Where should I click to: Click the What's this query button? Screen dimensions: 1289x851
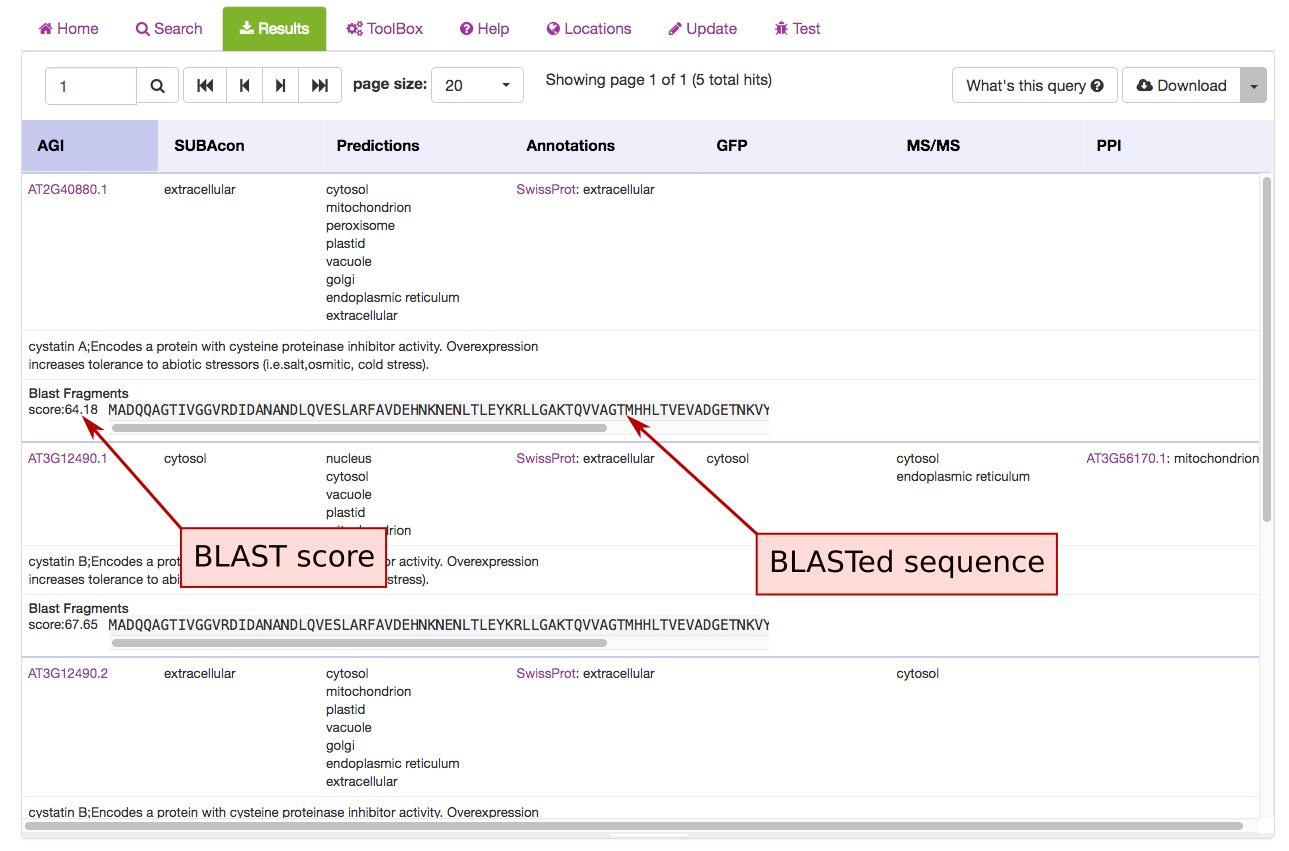[1034, 86]
